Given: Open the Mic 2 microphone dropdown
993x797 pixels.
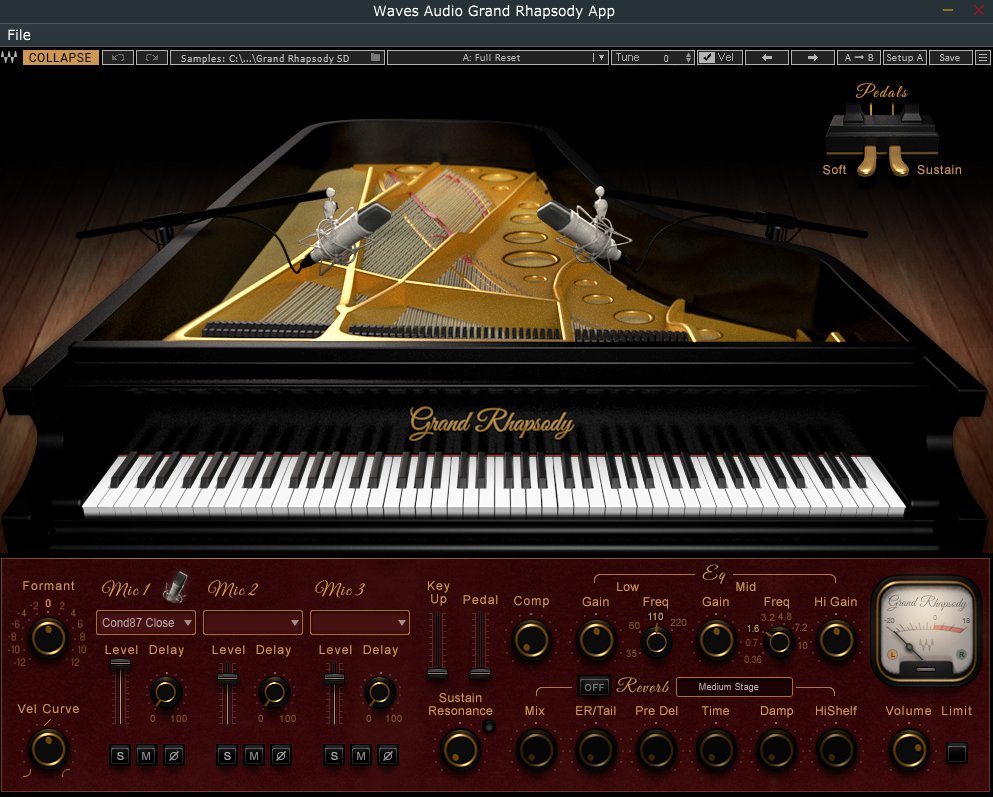Looking at the screenshot, I should (253, 622).
